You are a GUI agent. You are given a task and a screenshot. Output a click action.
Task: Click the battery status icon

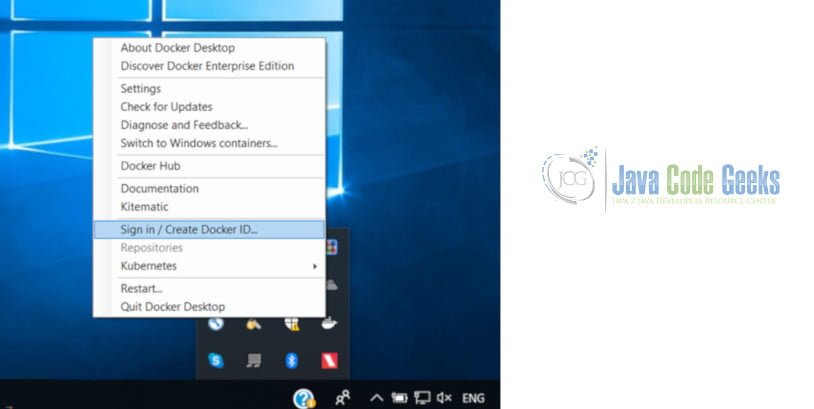pos(399,398)
